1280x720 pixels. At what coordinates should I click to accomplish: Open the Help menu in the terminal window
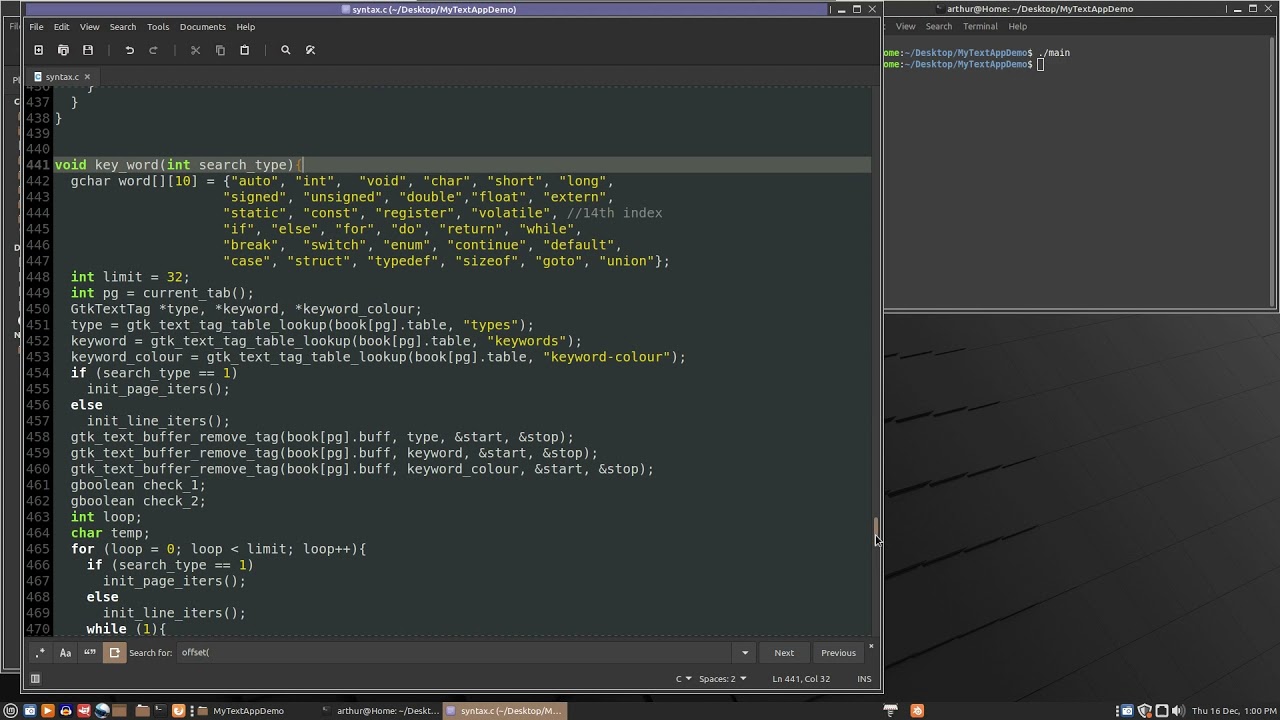coord(1017,27)
